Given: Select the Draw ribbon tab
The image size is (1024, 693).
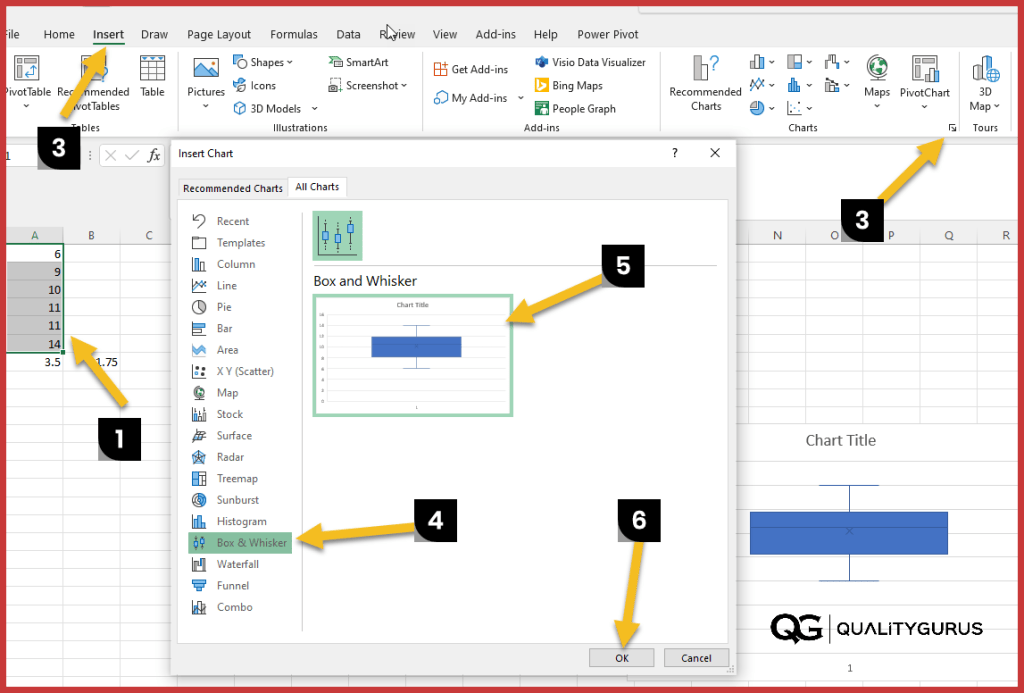Looking at the screenshot, I should [154, 33].
